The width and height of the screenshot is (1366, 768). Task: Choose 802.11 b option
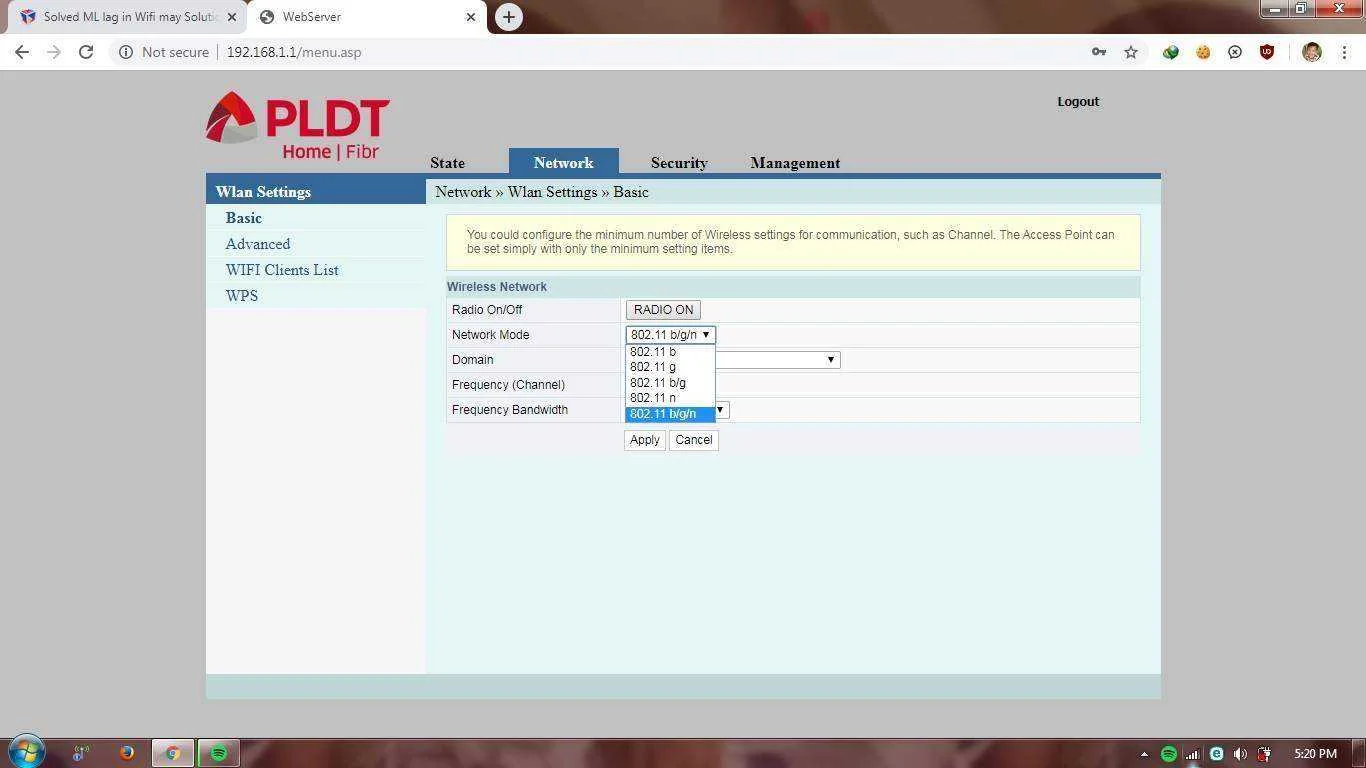point(670,352)
